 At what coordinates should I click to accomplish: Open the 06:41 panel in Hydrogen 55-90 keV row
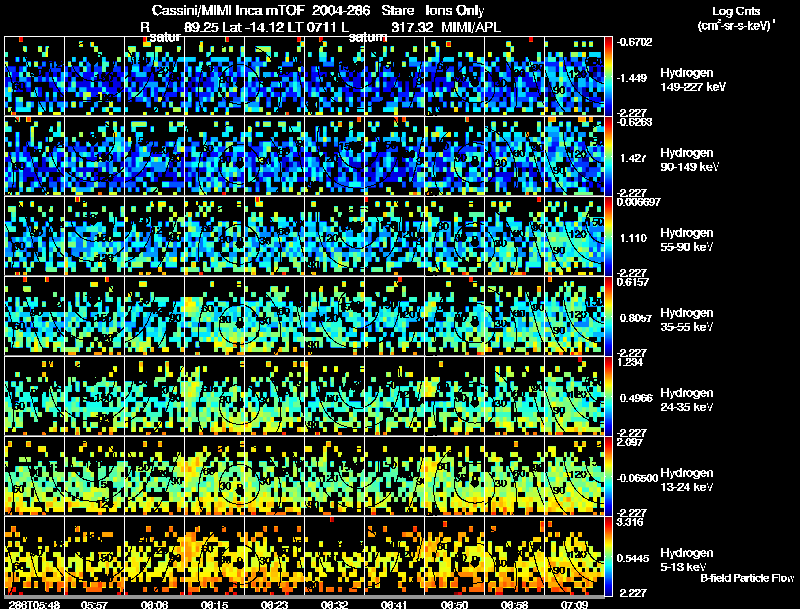394,236
